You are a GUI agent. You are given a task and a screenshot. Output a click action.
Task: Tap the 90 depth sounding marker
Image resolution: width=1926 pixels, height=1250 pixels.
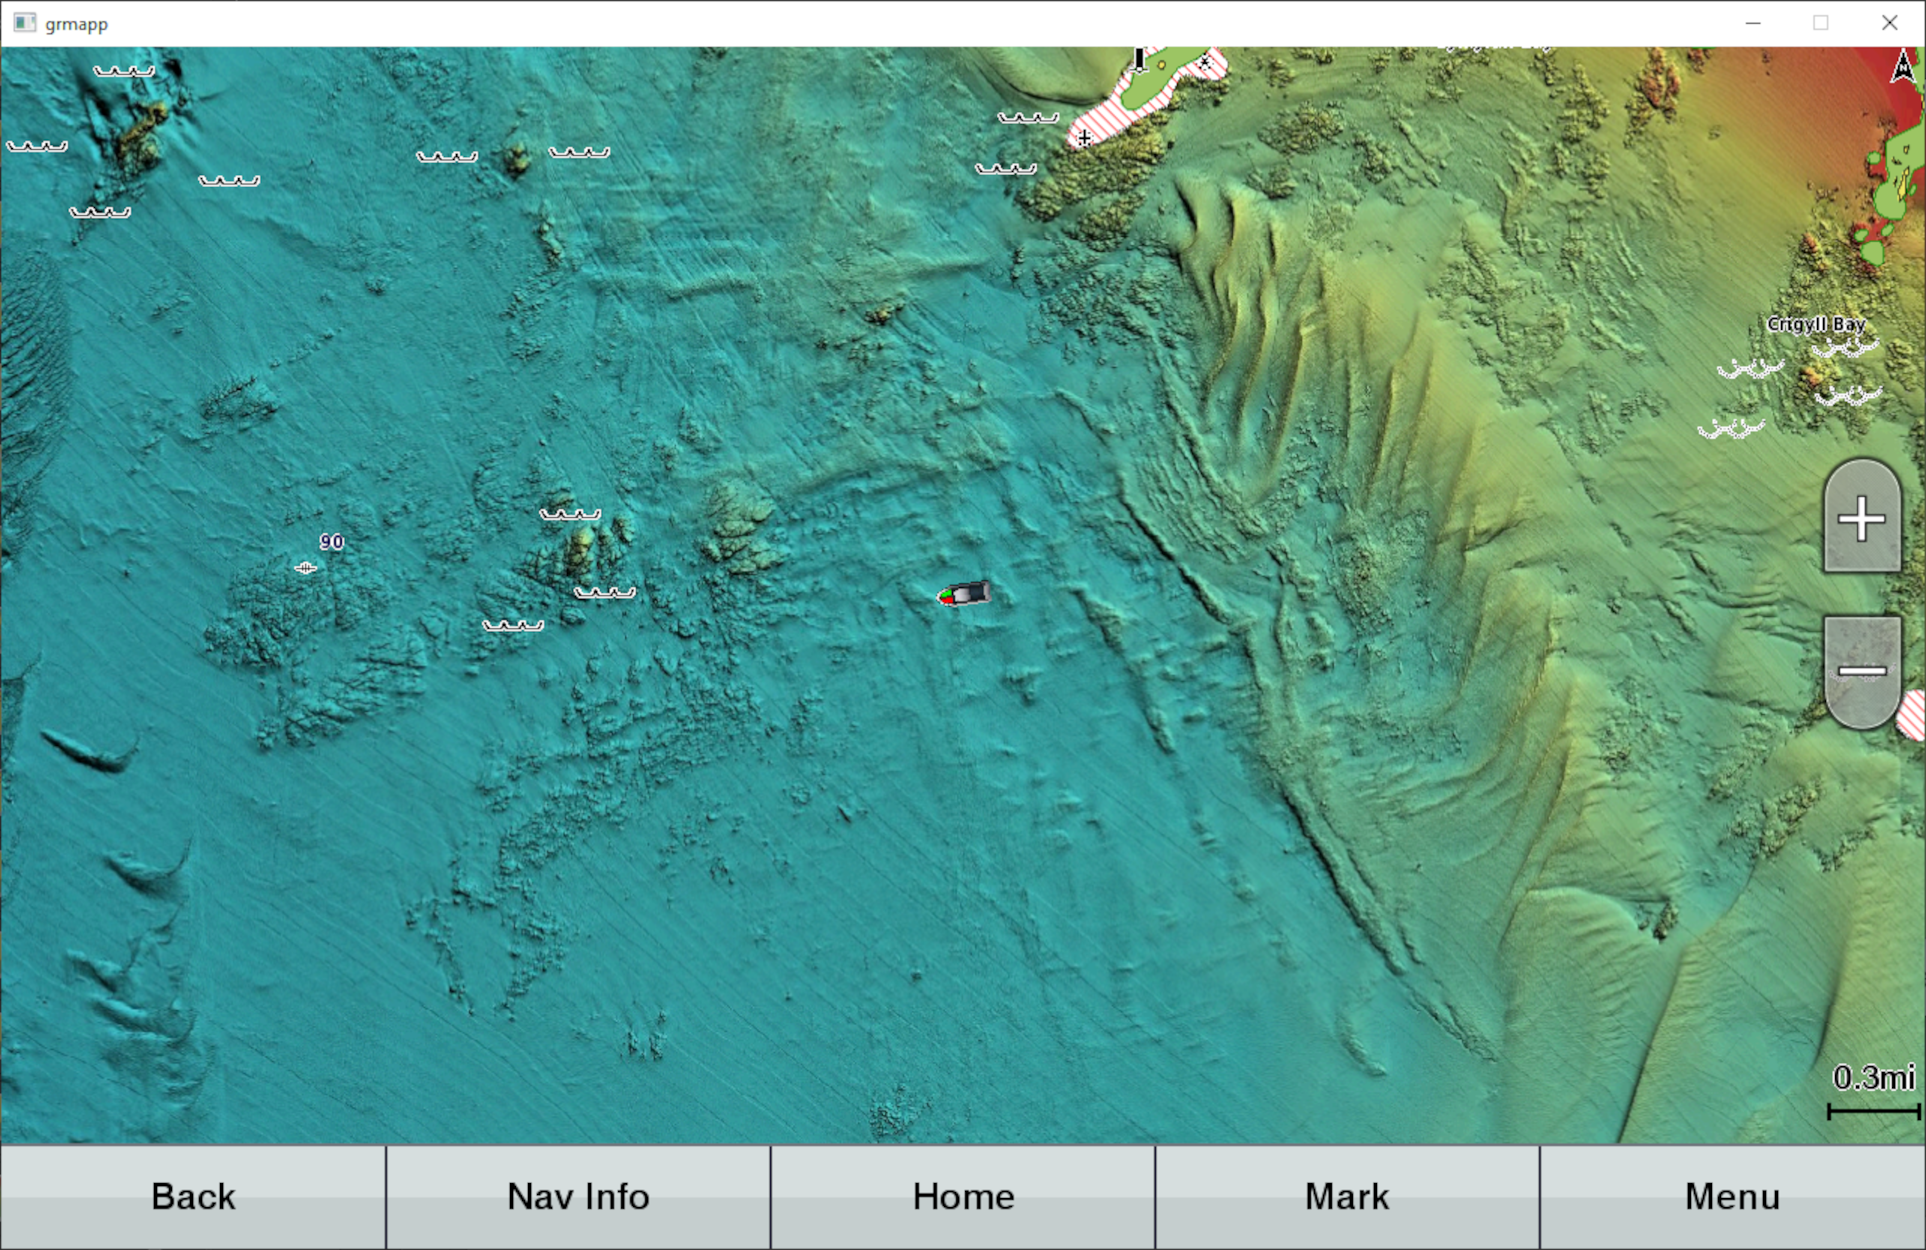tap(331, 542)
